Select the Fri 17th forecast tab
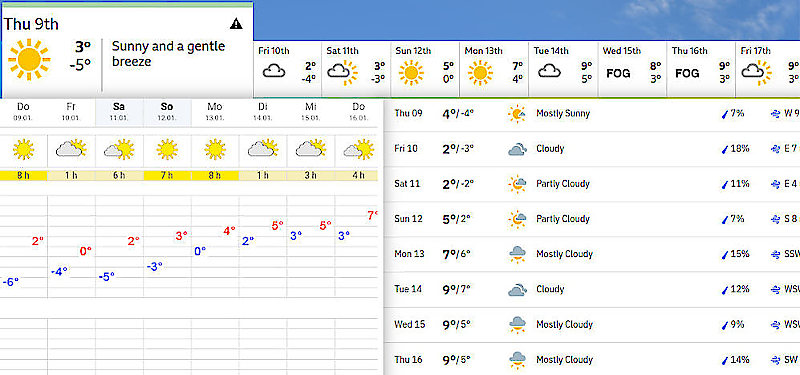 pyautogui.click(x=768, y=69)
